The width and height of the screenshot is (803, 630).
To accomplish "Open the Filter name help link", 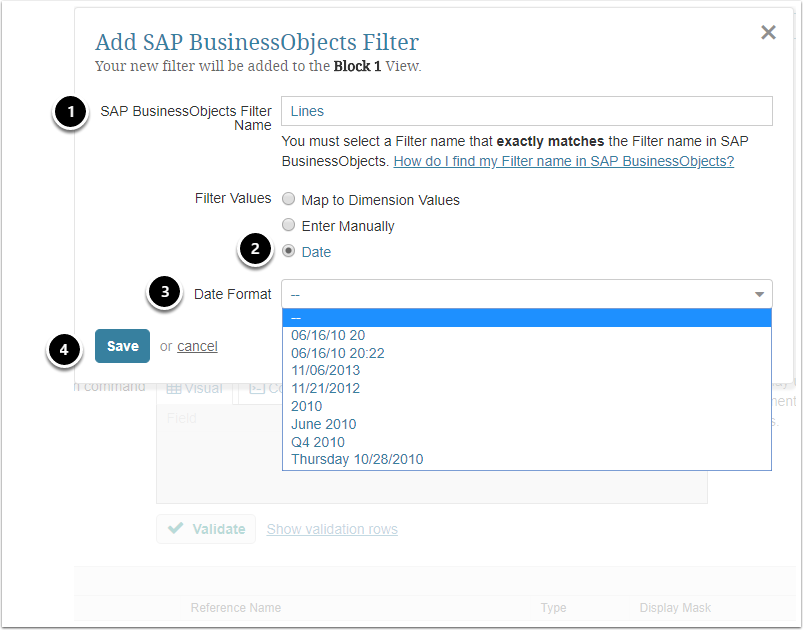I will point(563,161).
